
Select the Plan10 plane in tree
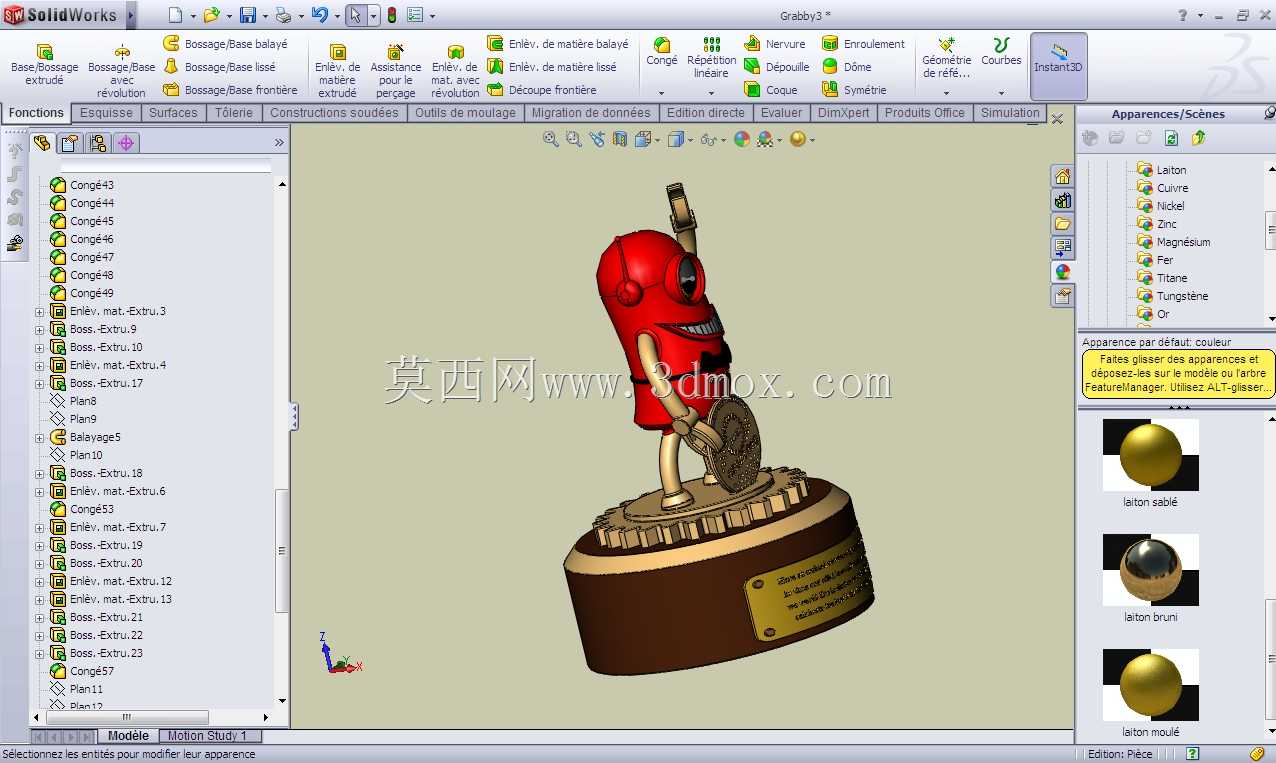coord(86,455)
